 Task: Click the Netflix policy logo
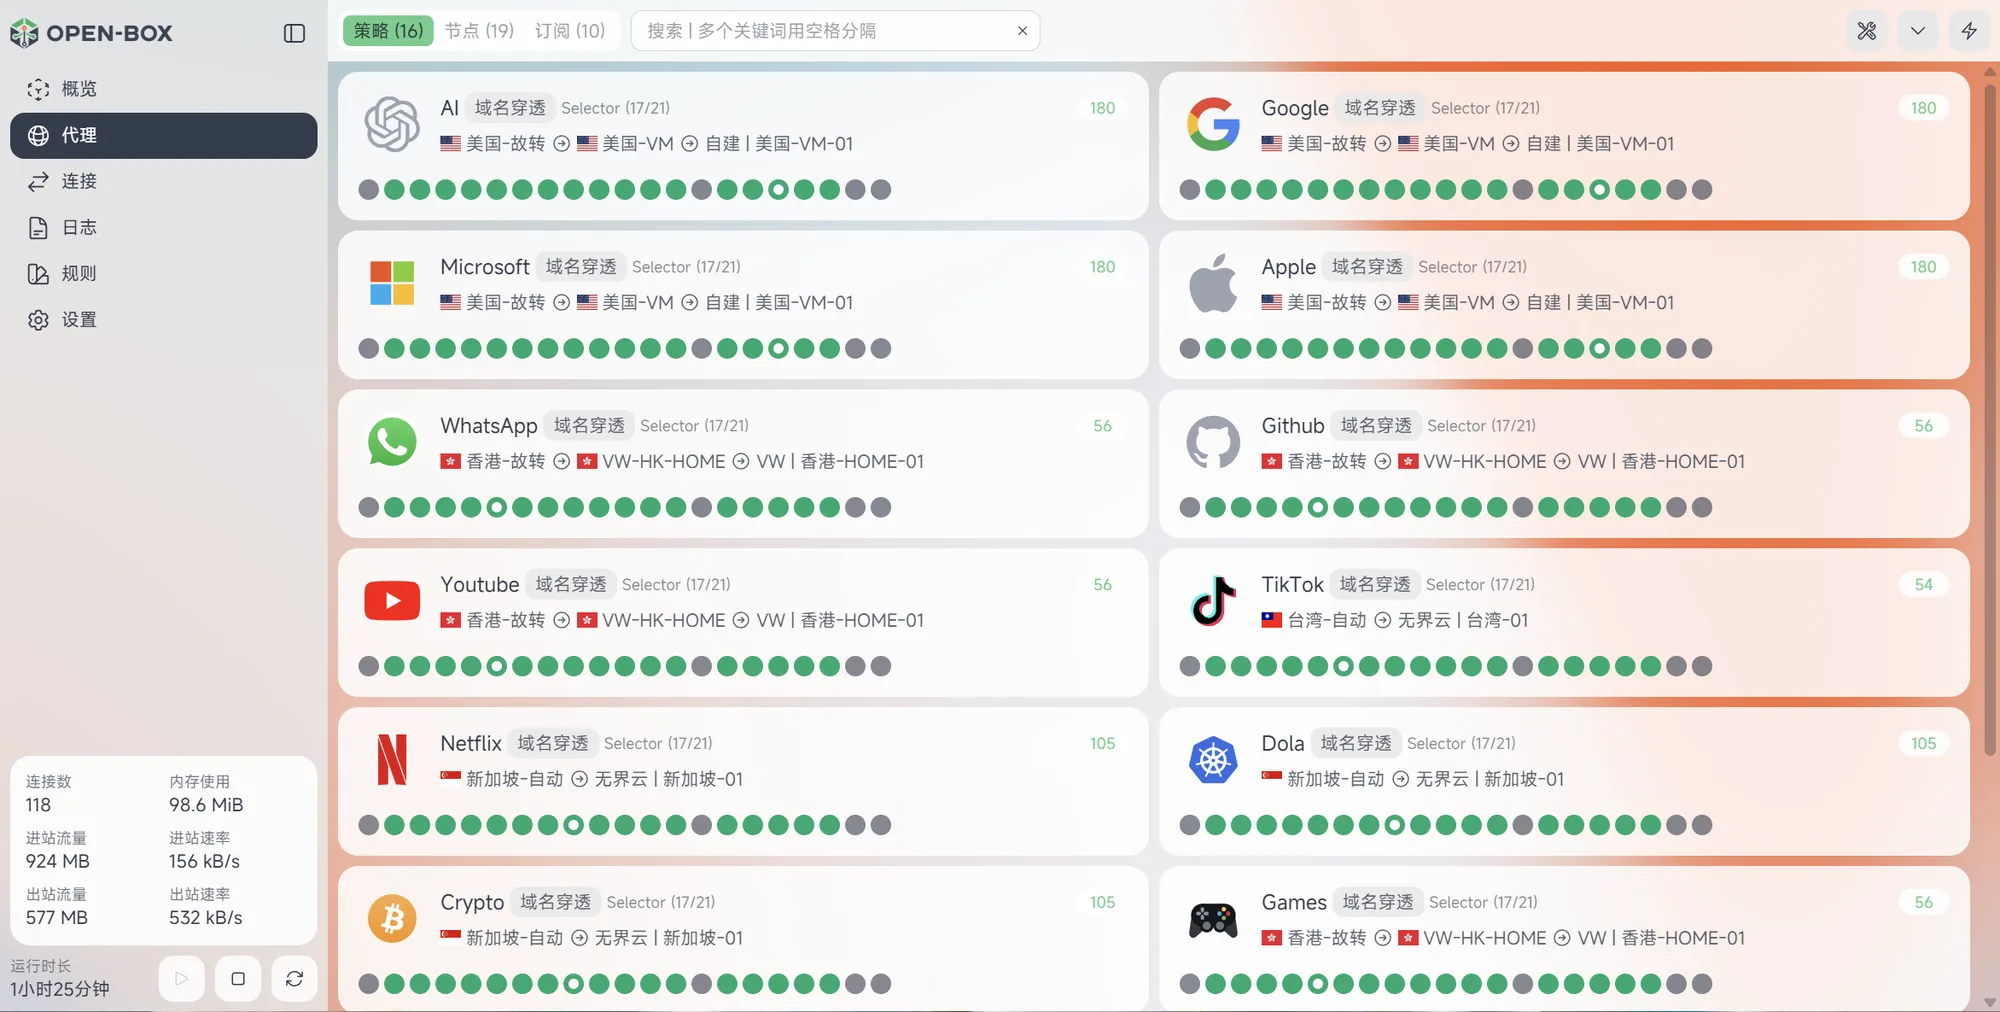392,760
